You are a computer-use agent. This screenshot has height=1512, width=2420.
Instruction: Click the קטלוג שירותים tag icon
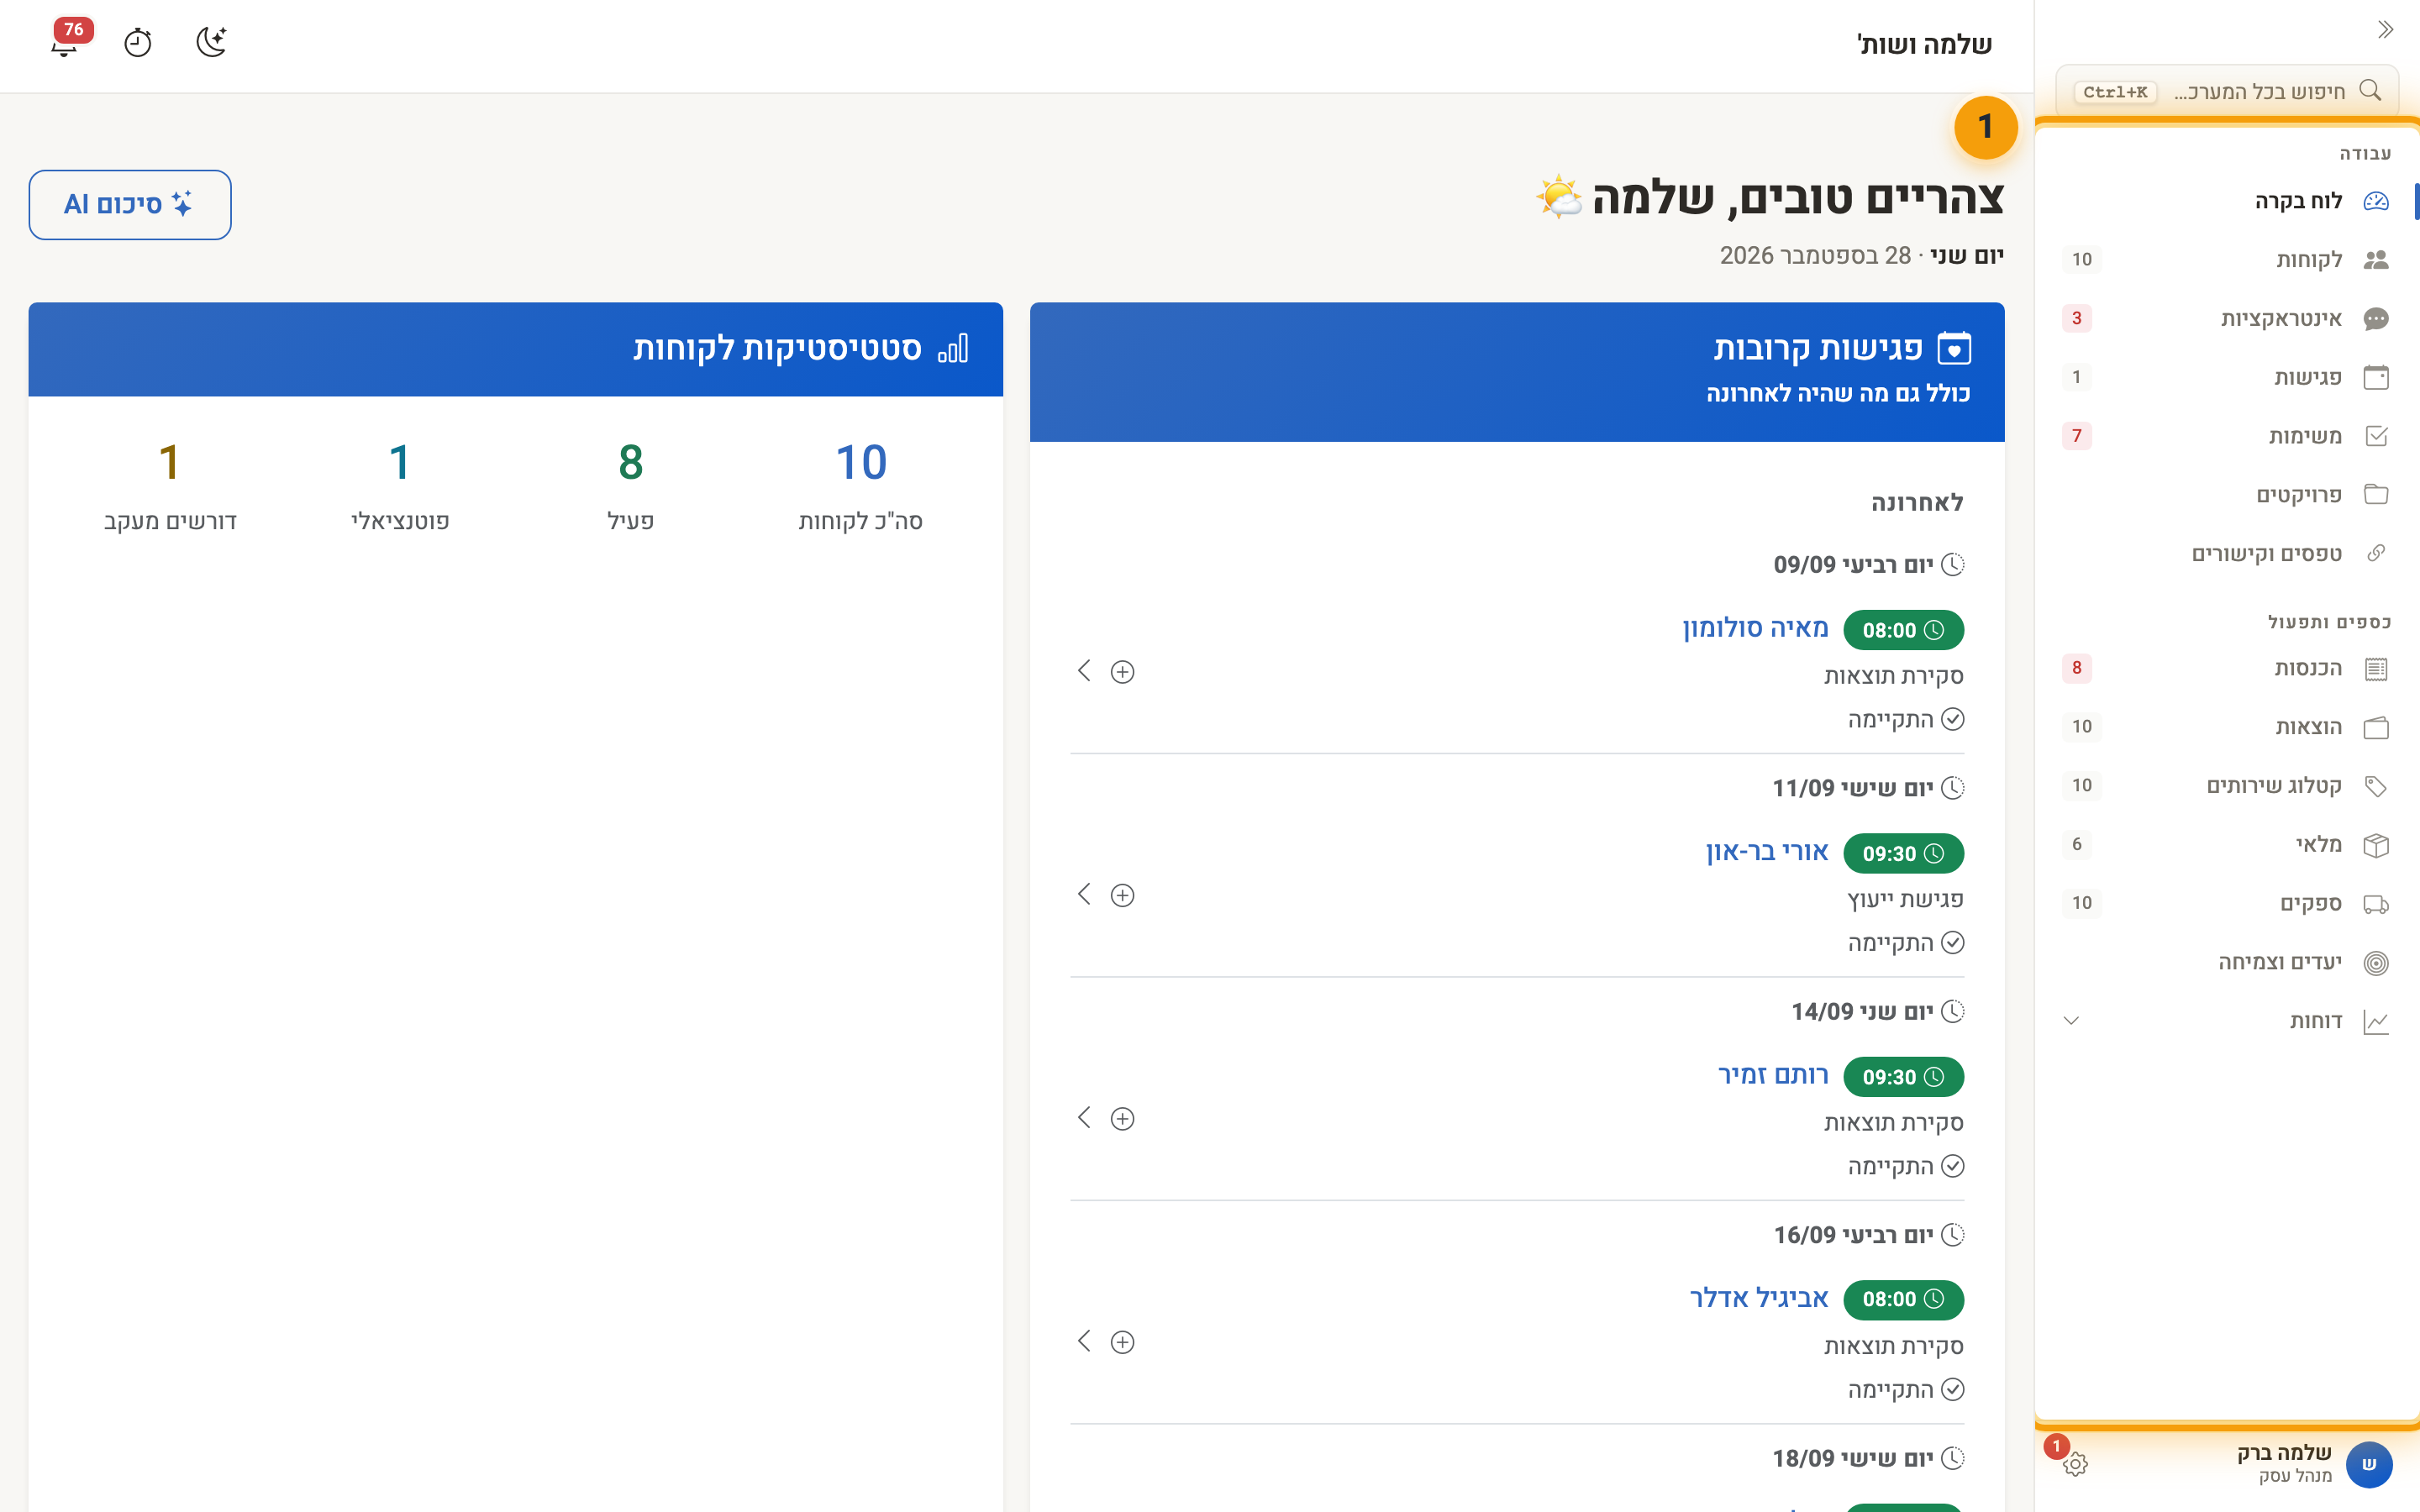pyautogui.click(x=2376, y=786)
